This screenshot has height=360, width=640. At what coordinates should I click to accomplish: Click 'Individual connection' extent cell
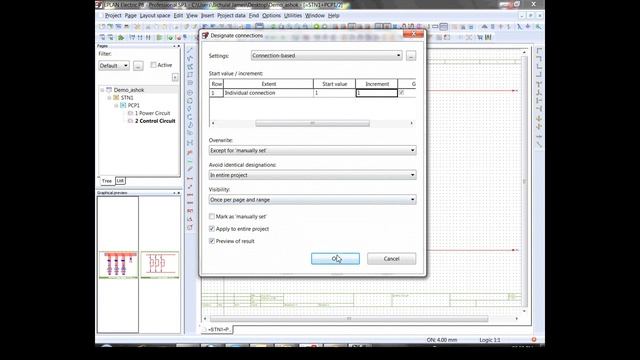click(x=268, y=93)
